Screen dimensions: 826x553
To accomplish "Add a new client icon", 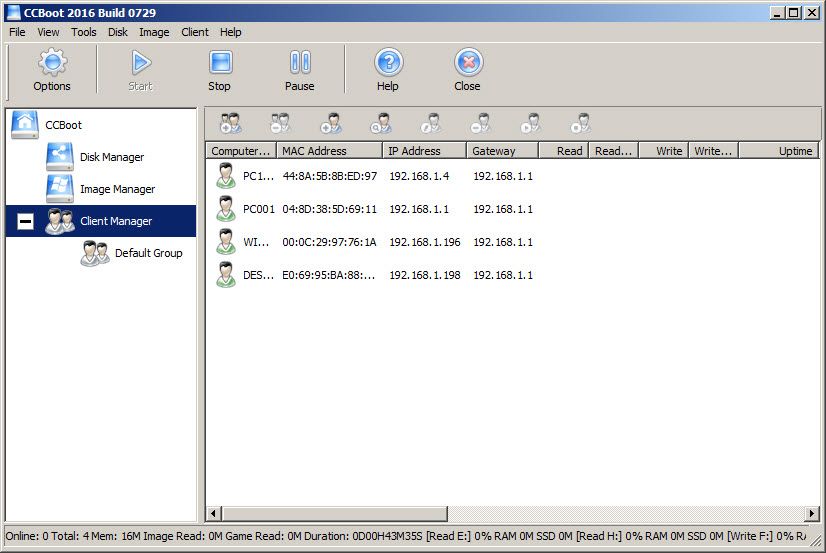I will point(331,123).
